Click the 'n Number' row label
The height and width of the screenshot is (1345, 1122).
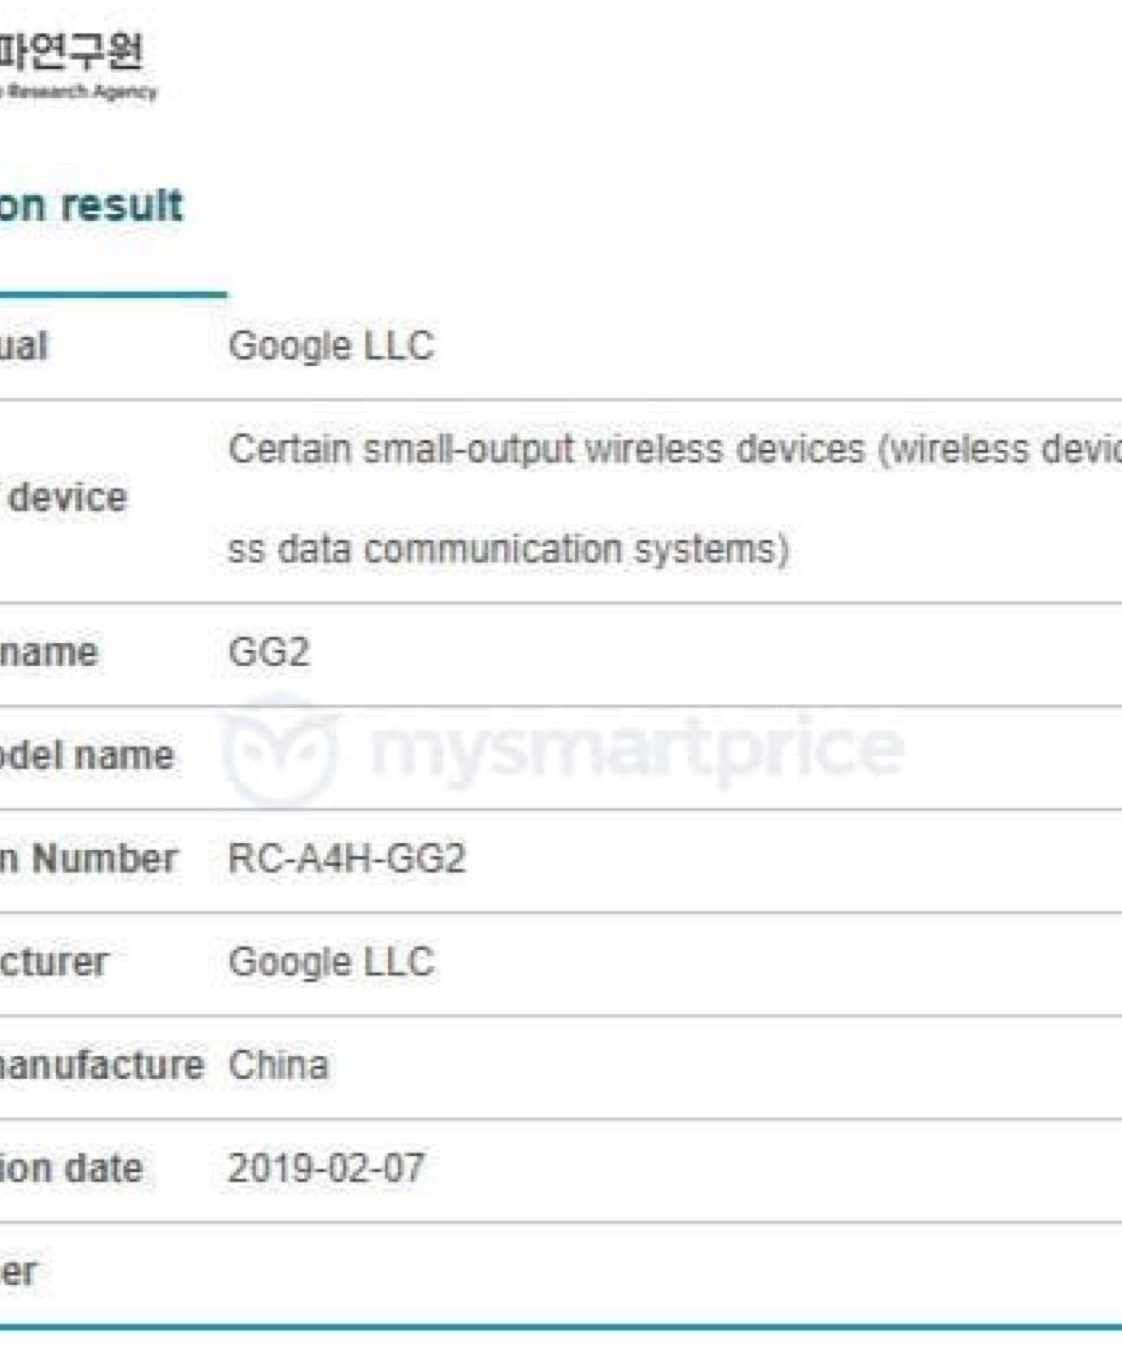pos(88,859)
